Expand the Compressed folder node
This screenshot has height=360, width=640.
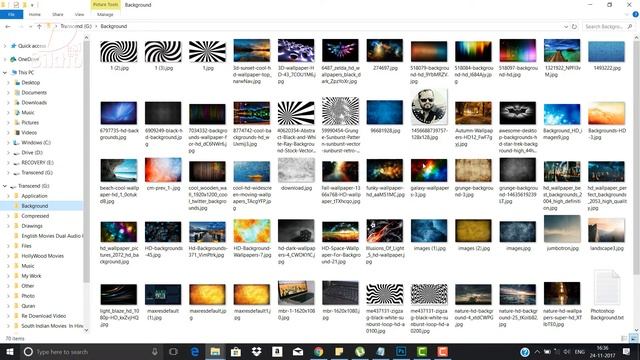(x=8, y=216)
